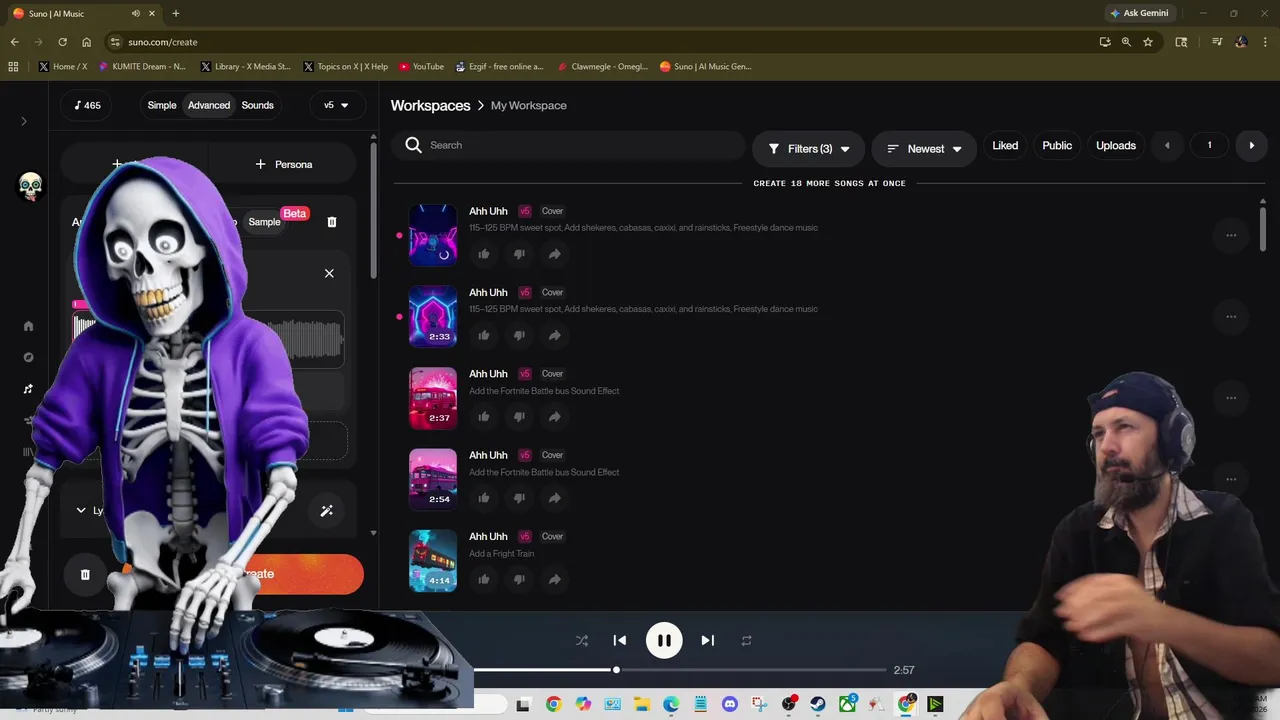This screenshot has width=1280, height=720.
Task: Open more options for first Ahh Uhh song
Action: click(1231, 236)
